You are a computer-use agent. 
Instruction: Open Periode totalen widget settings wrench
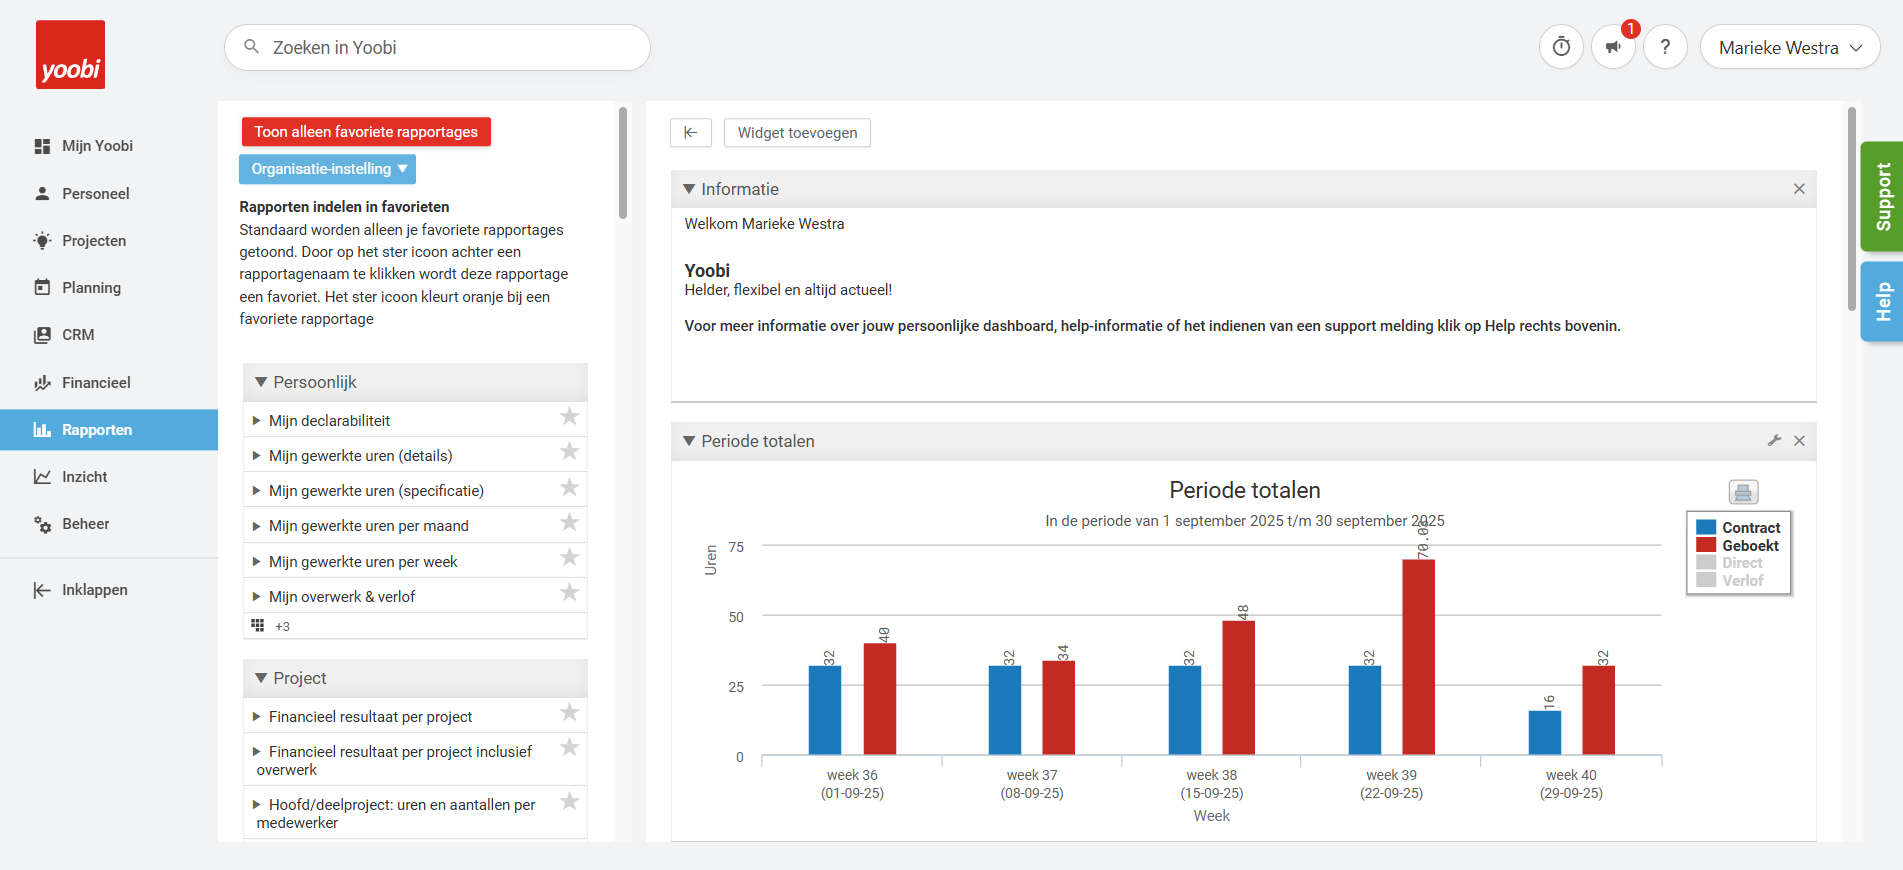[1774, 441]
